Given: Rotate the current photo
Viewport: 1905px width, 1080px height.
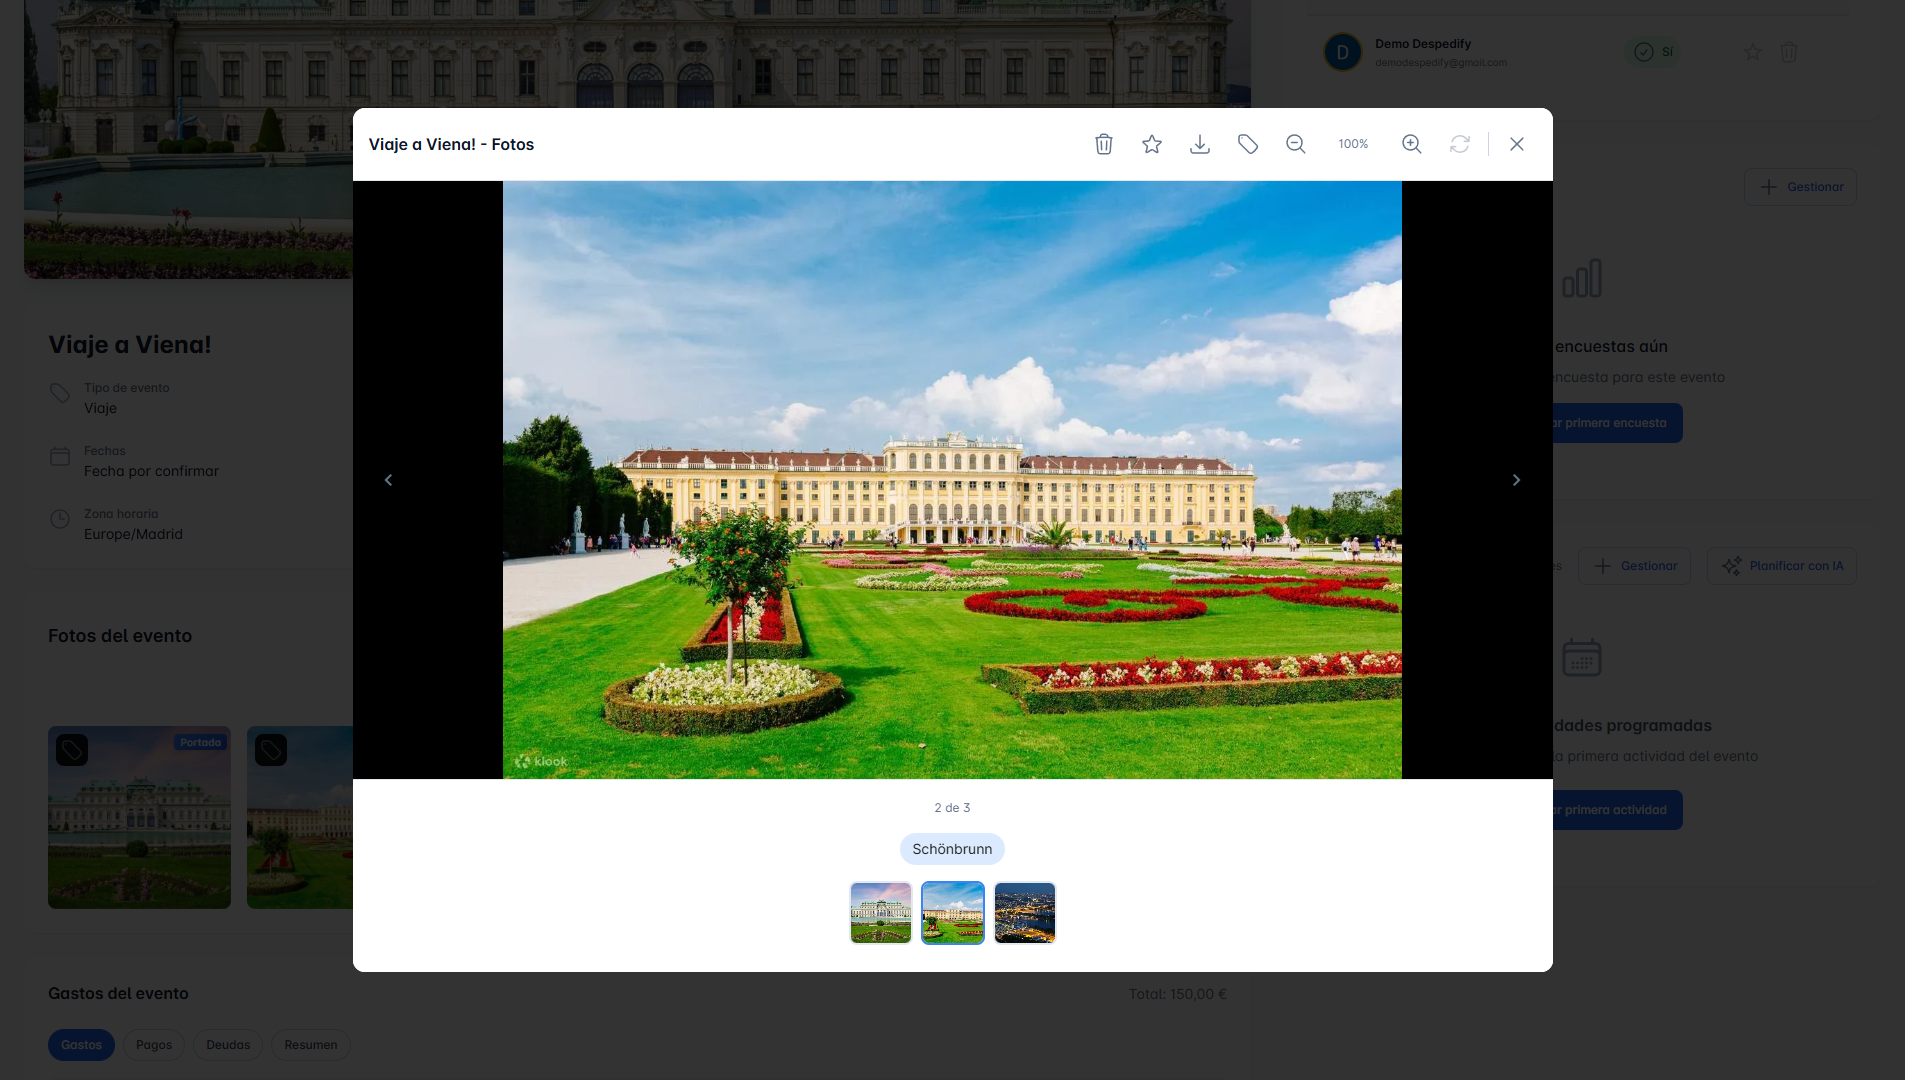Looking at the screenshot, I should tap(1459, 144).
